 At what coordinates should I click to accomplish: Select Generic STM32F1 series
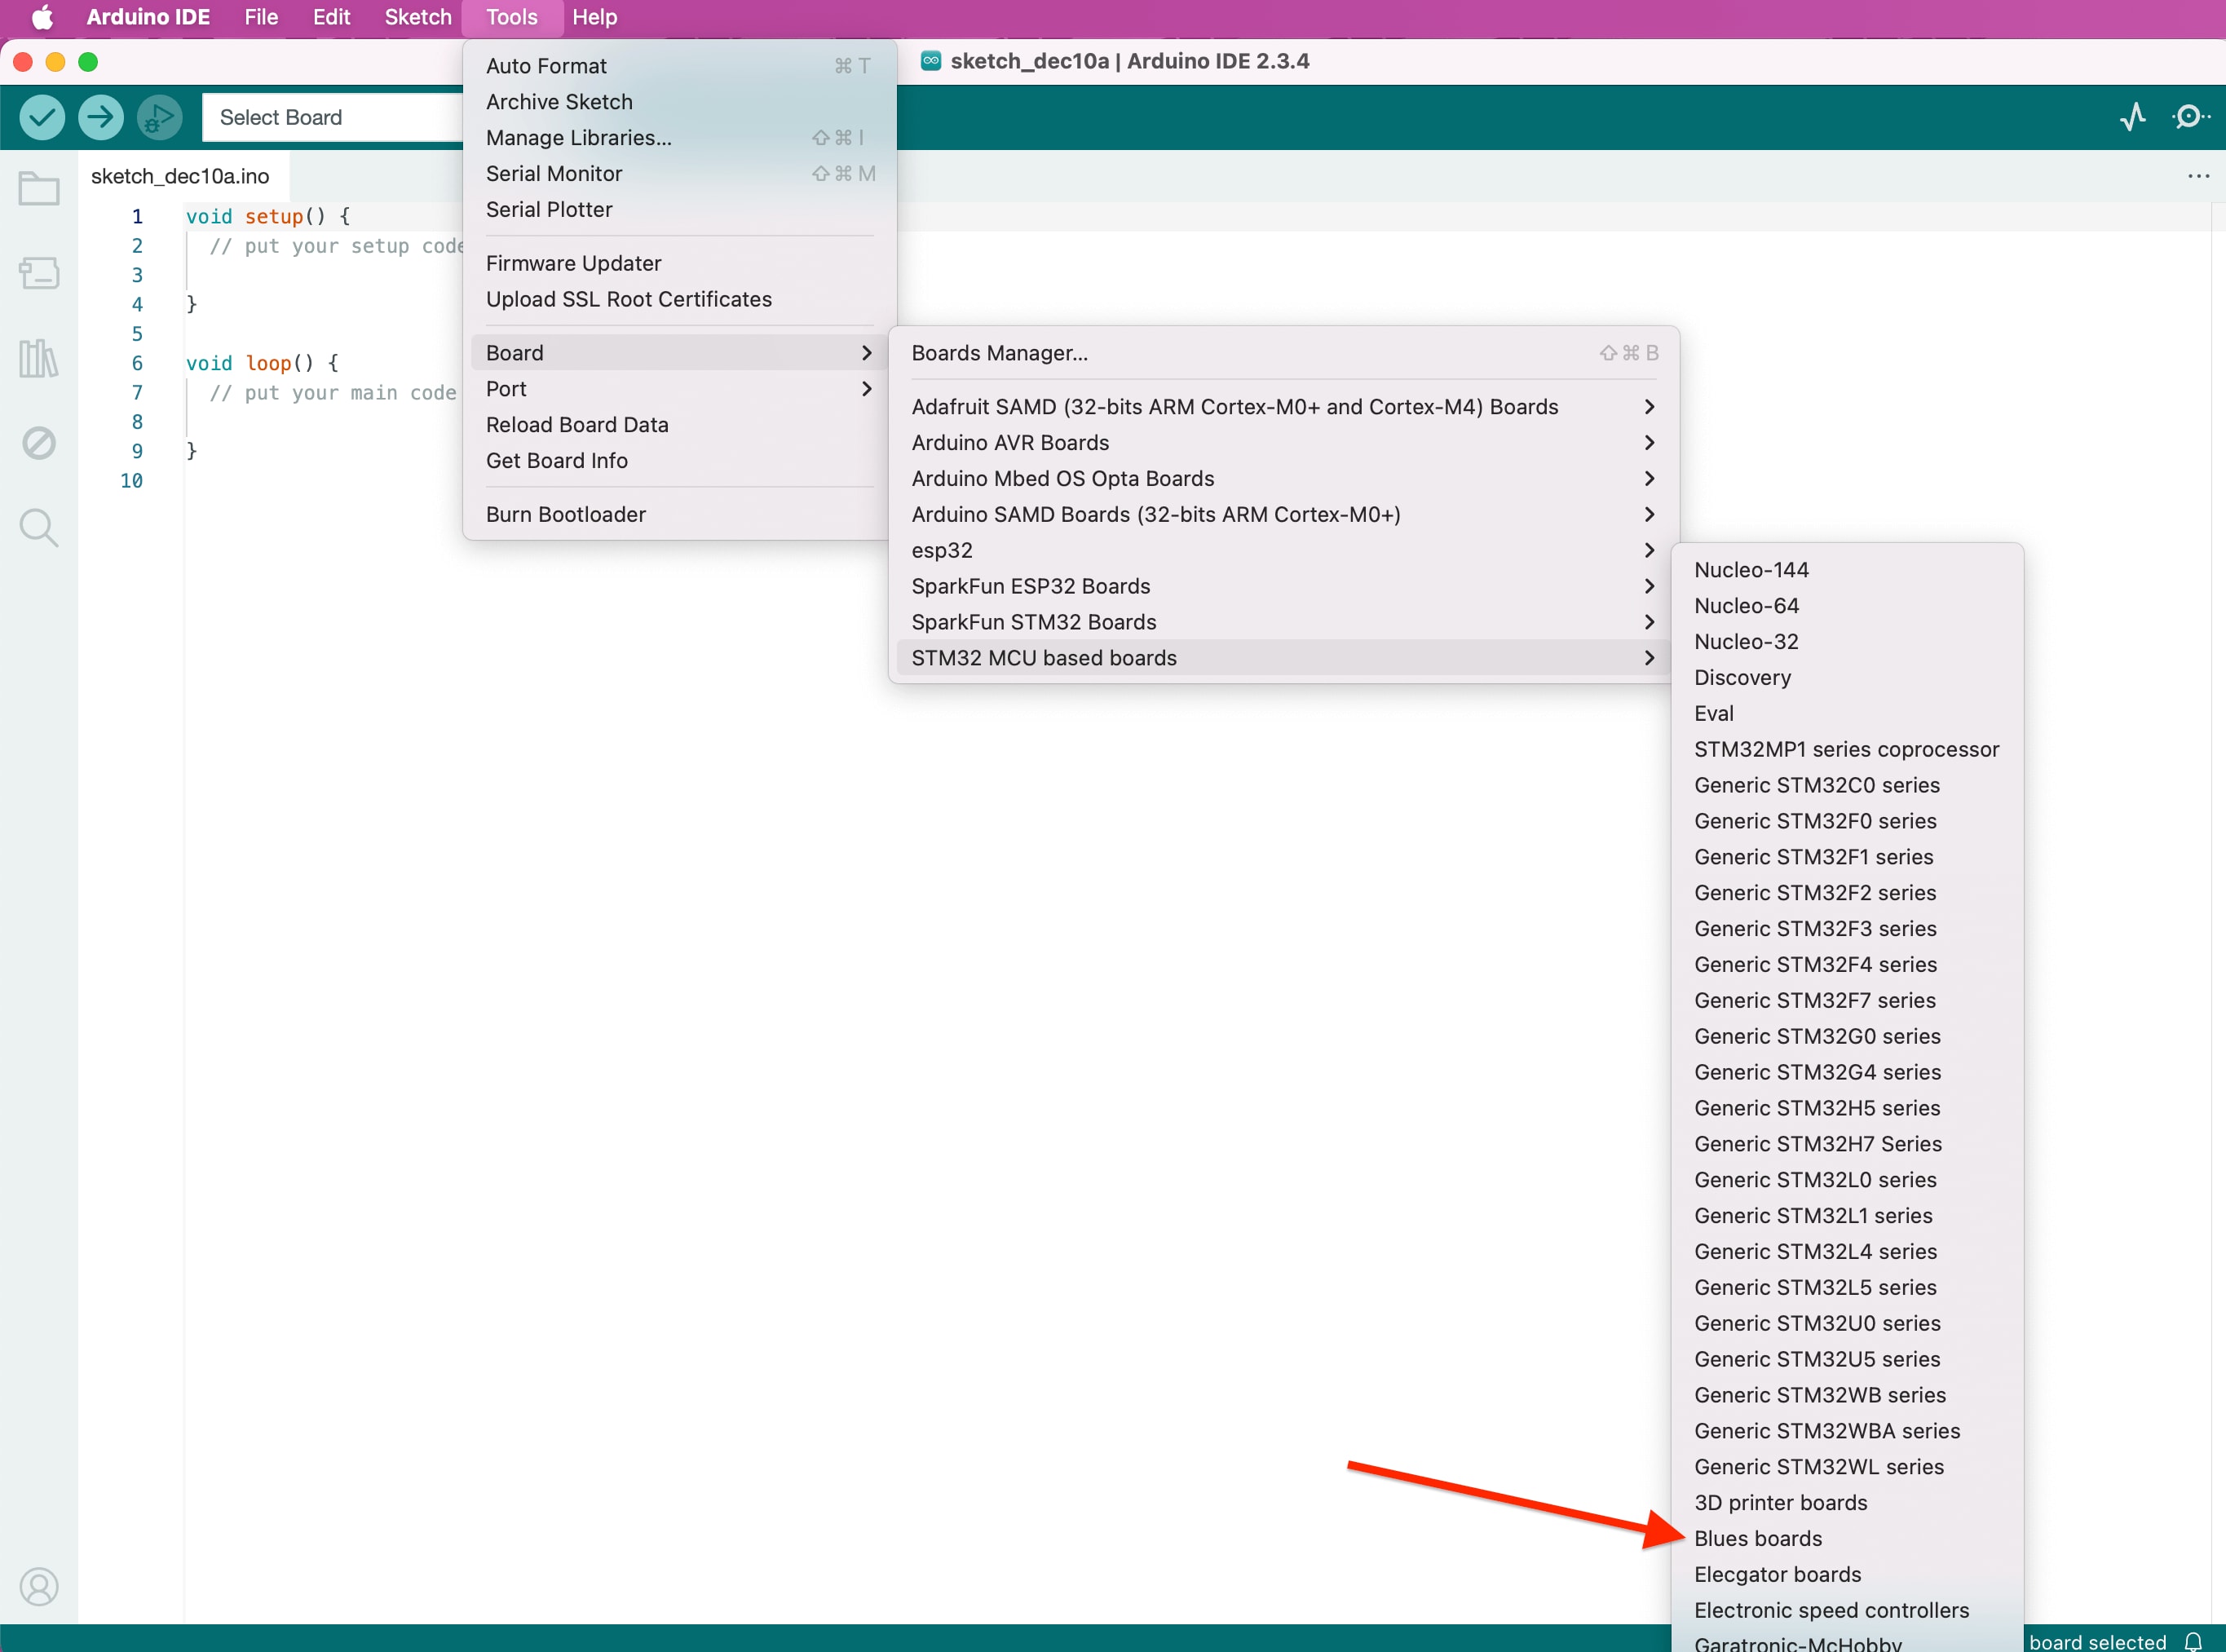[x=1847, y=857]
